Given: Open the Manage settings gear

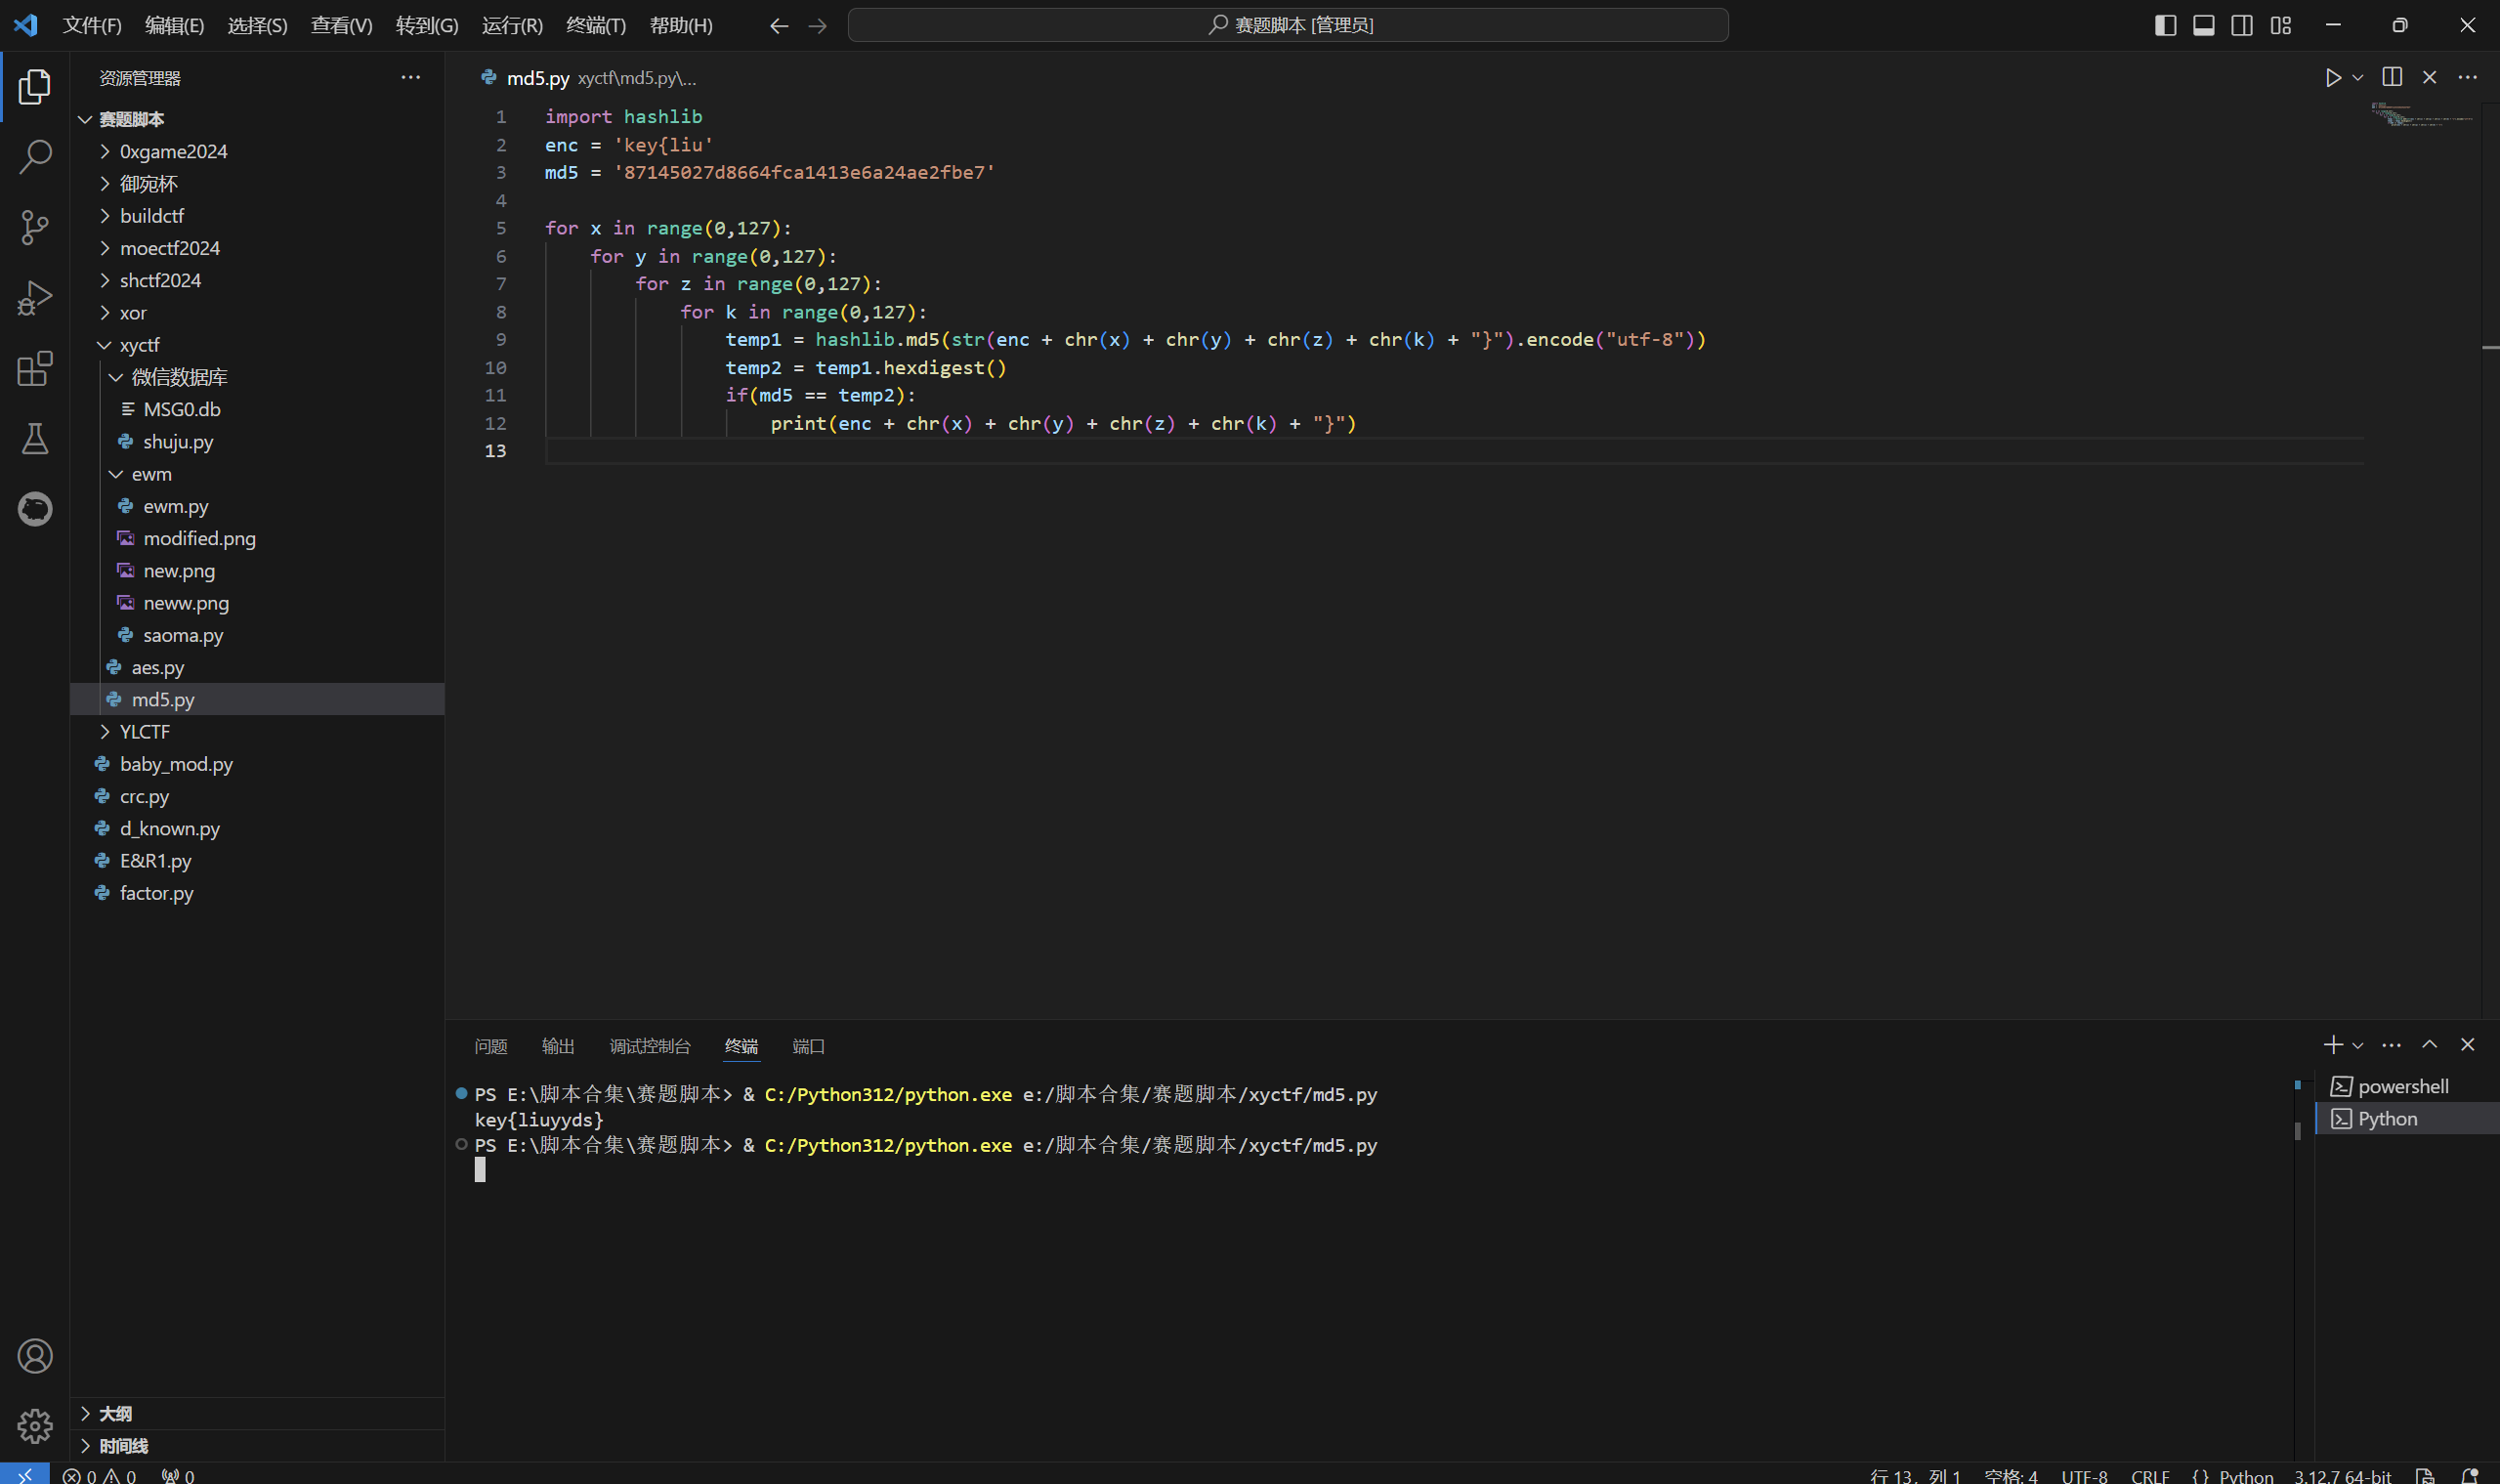Looking at the screenshot, I should [35, 1426].
